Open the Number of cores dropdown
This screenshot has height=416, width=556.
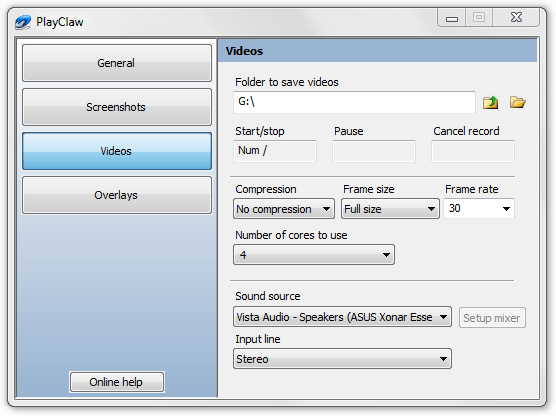[x=314, y=255]
